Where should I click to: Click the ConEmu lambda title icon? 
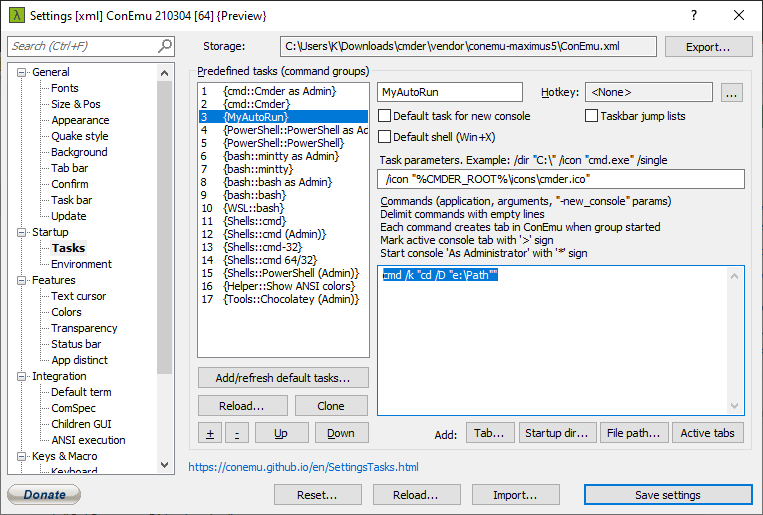tap(17, 15)
